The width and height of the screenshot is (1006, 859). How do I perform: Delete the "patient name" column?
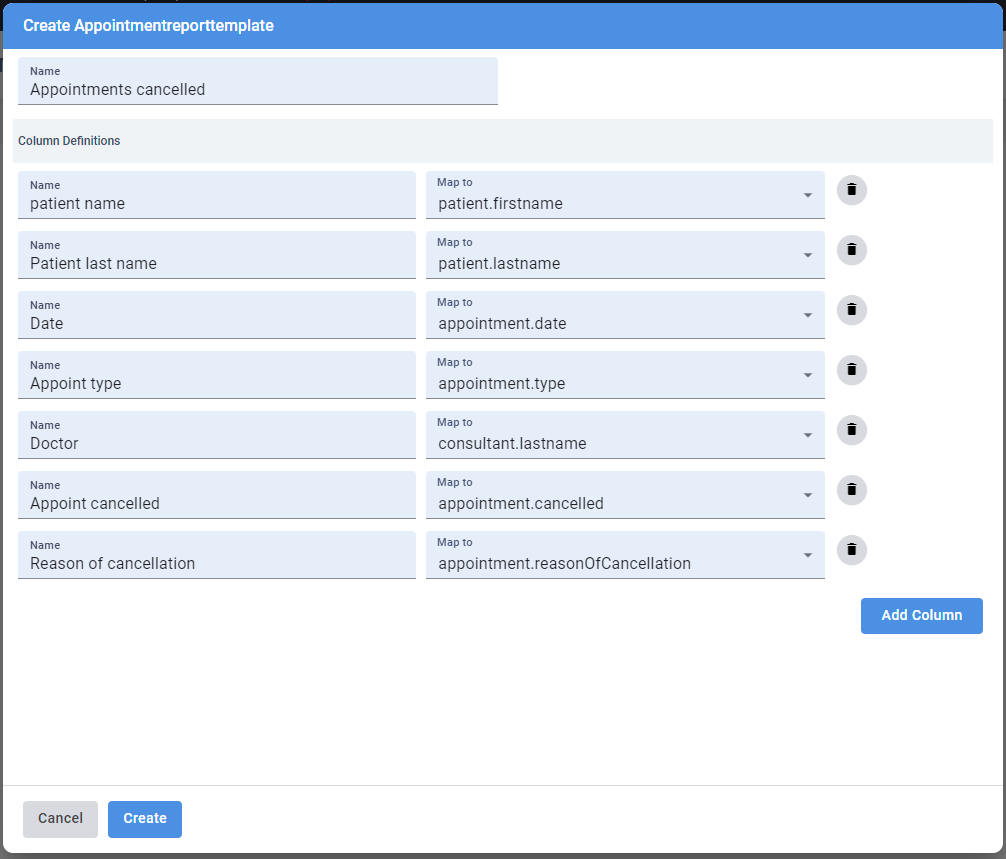coord(851,190)
